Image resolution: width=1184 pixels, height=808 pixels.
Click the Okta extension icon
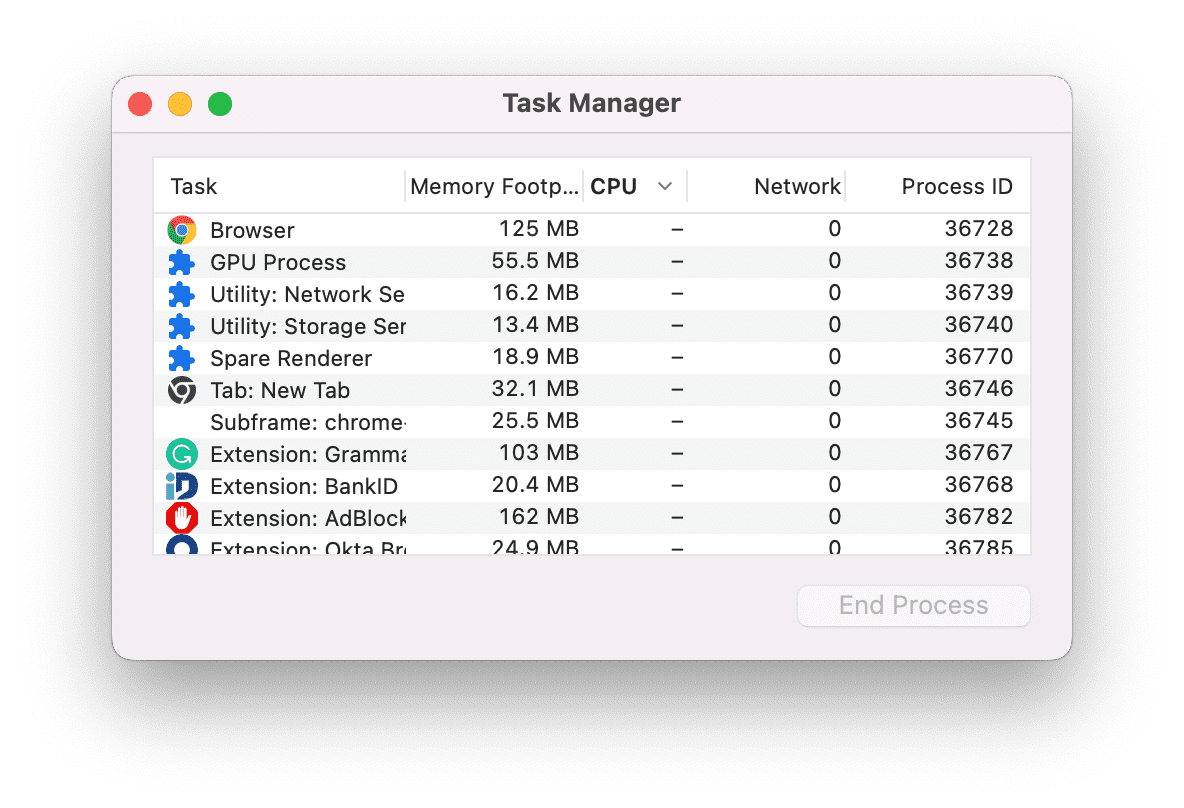pyautogui.click(x=181, y=545)
